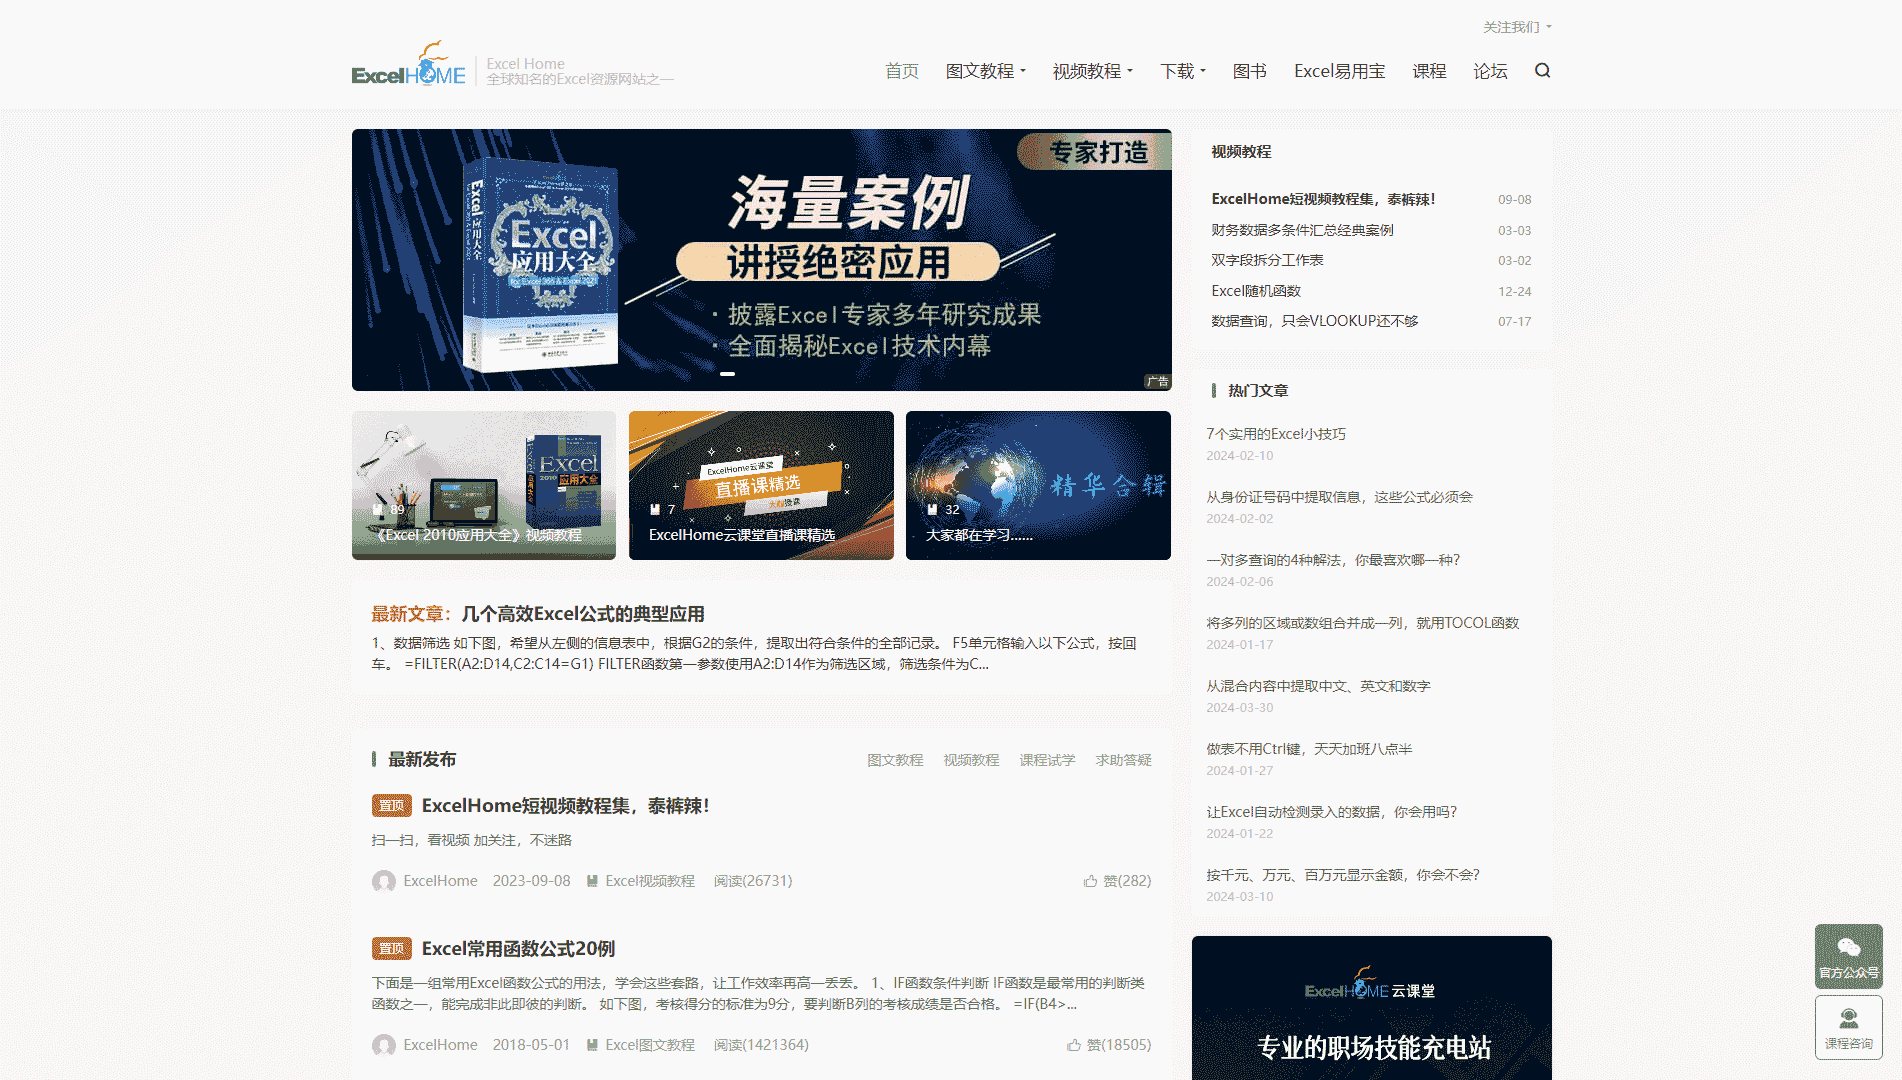Image resolution: width=1902 pixels, height=1080 pixels.
Task: Open hot article 从混合内容中提取中文、英文和数字
Action: pos(1318,686)
